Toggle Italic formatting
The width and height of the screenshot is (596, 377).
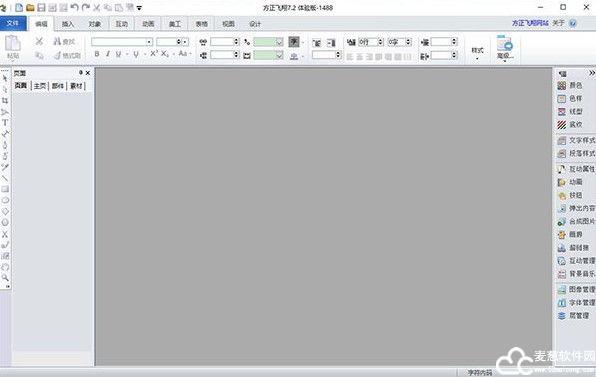coord(108,54)
